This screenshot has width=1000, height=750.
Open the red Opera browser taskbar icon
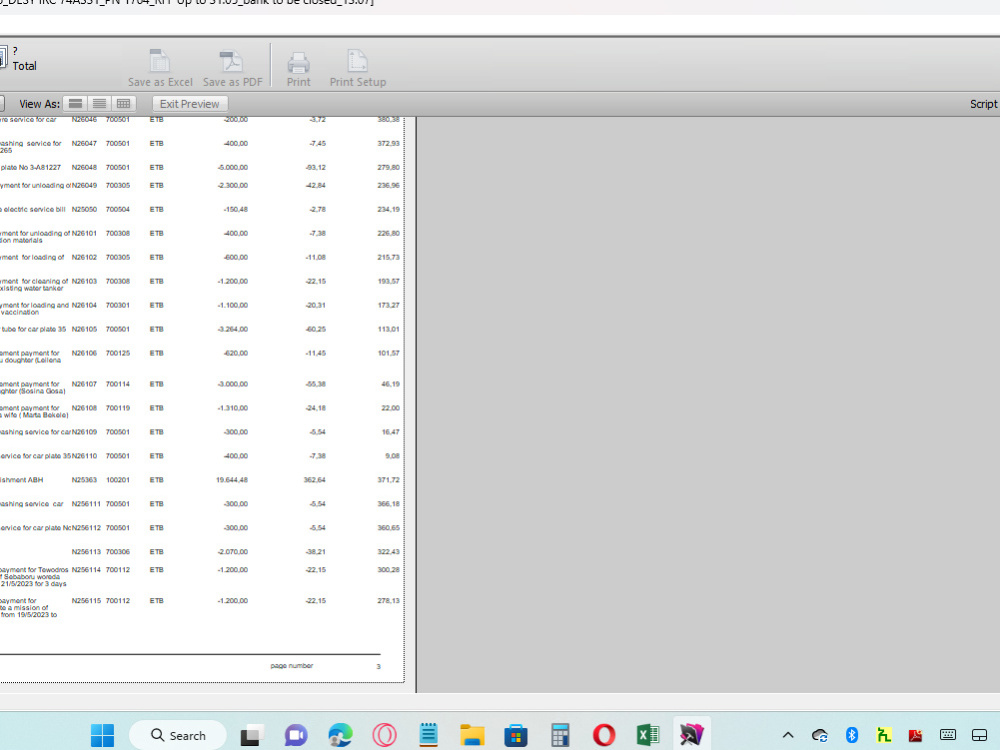(604, 735)
